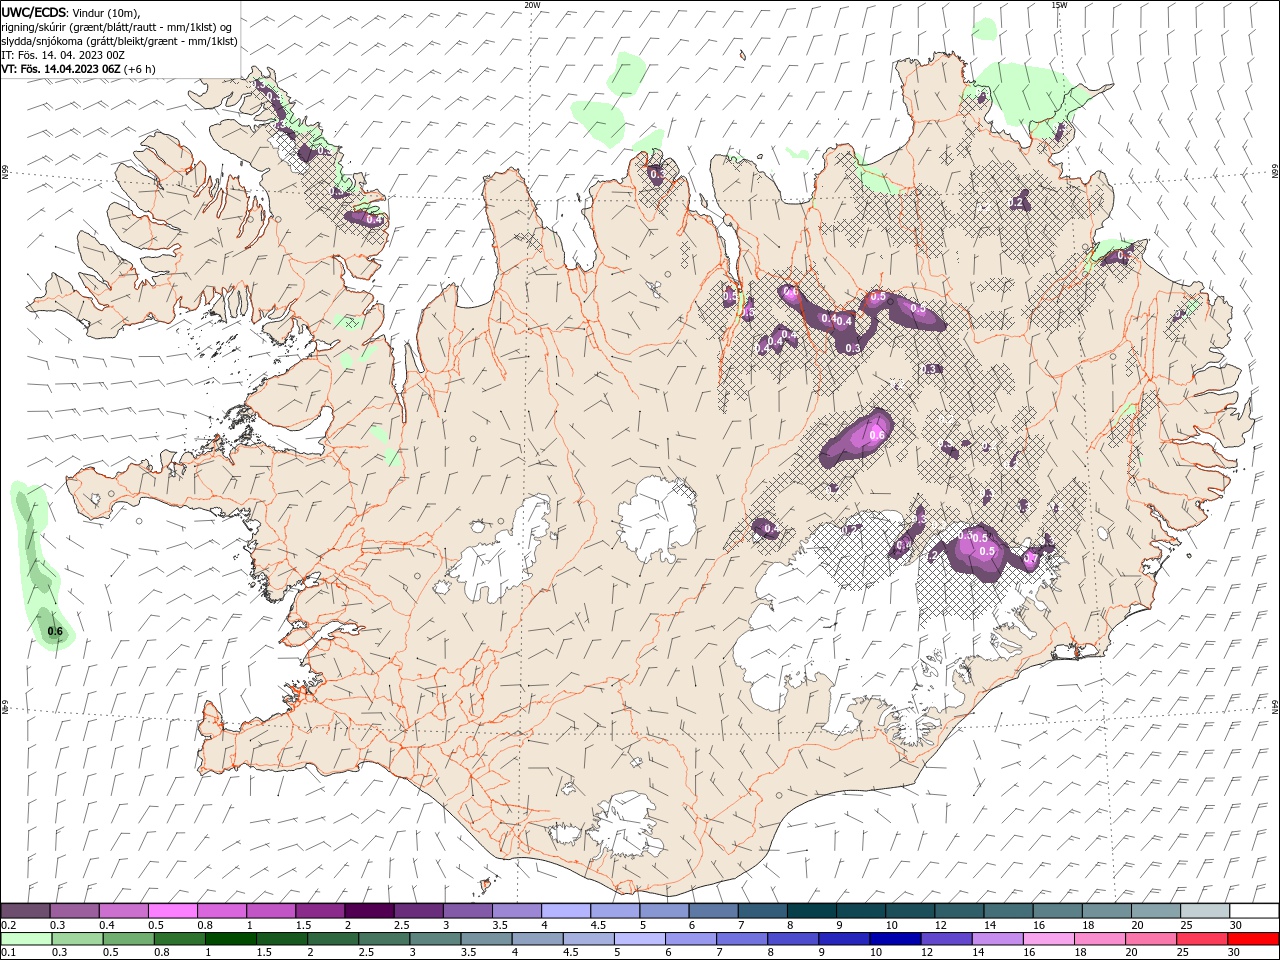
Task: Pick the pale grey 25 snow scale swatch
Action: coord(1206,911)
